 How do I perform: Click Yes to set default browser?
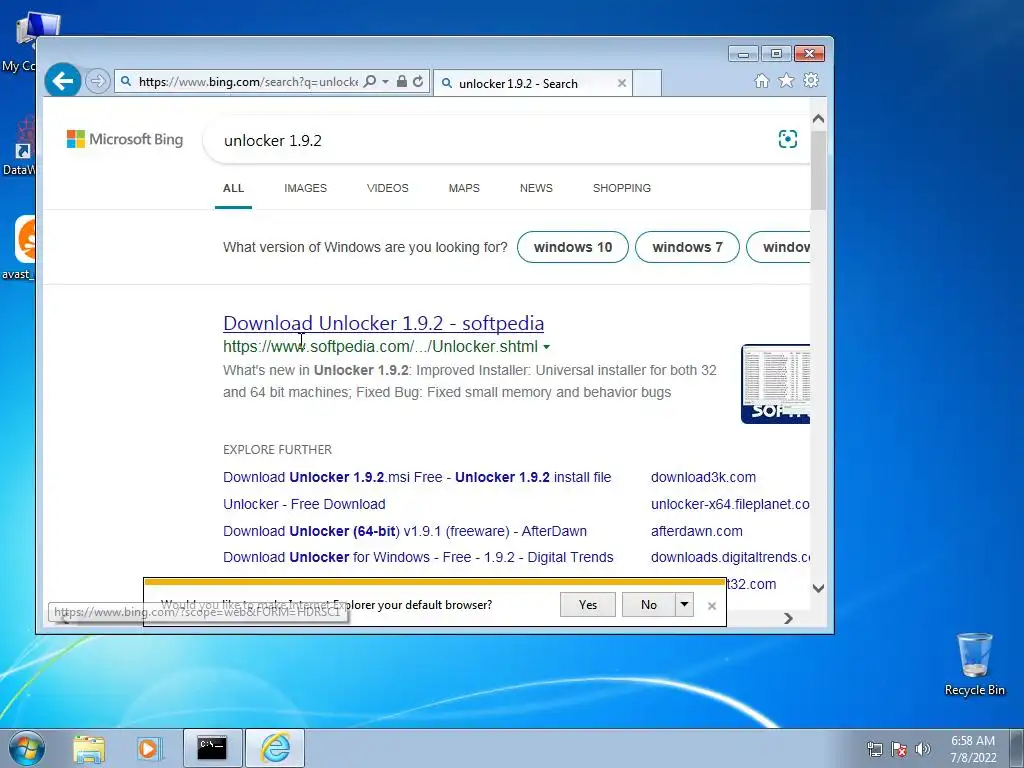coord(588,605)
